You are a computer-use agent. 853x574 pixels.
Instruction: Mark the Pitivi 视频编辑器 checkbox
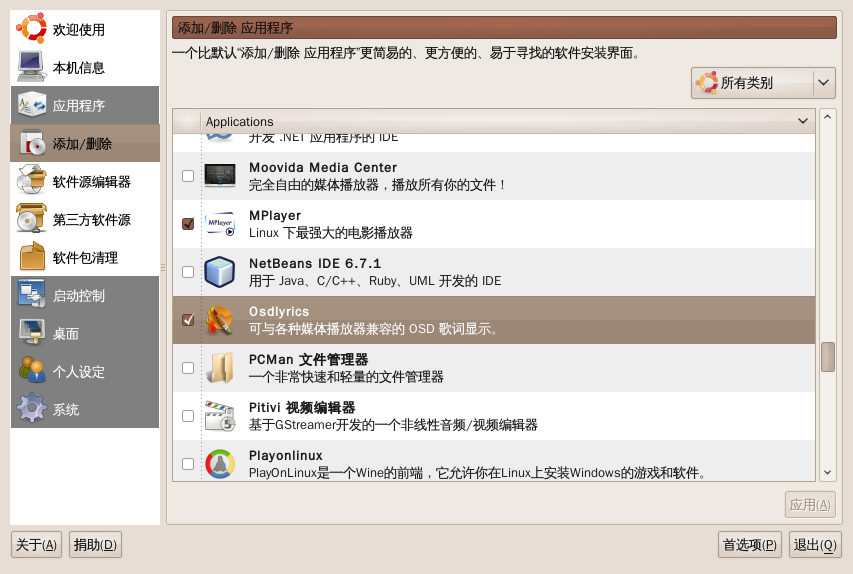188,416
